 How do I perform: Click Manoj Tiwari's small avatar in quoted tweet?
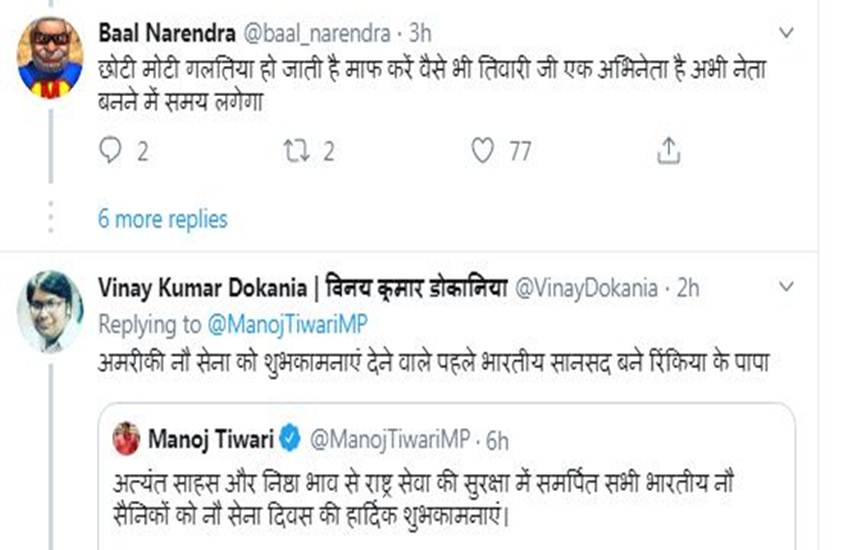126,438
